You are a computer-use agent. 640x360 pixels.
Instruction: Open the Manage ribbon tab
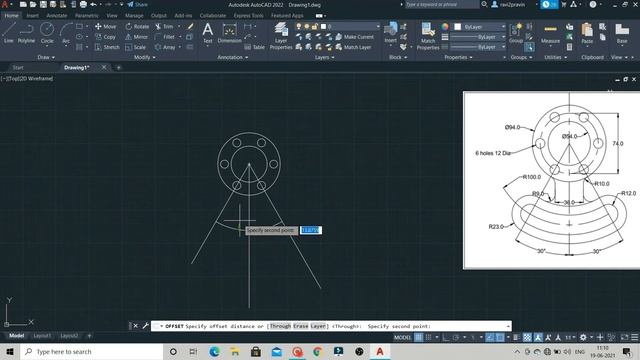point(134,16)
